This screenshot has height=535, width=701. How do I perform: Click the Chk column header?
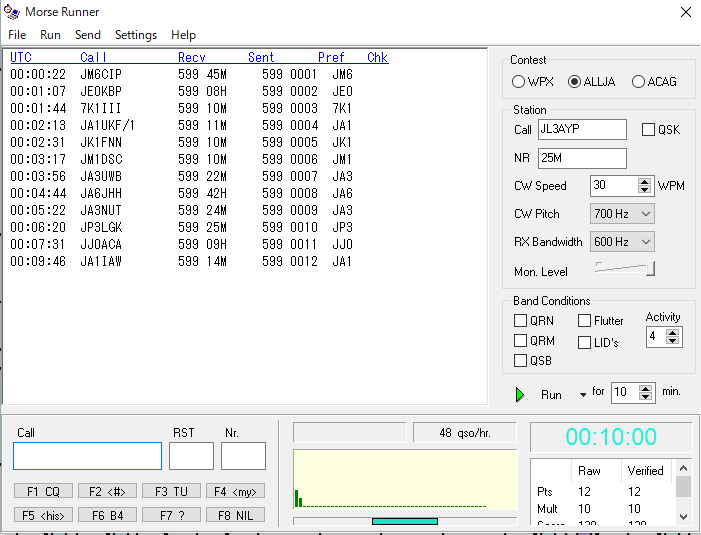coord(377,57)
